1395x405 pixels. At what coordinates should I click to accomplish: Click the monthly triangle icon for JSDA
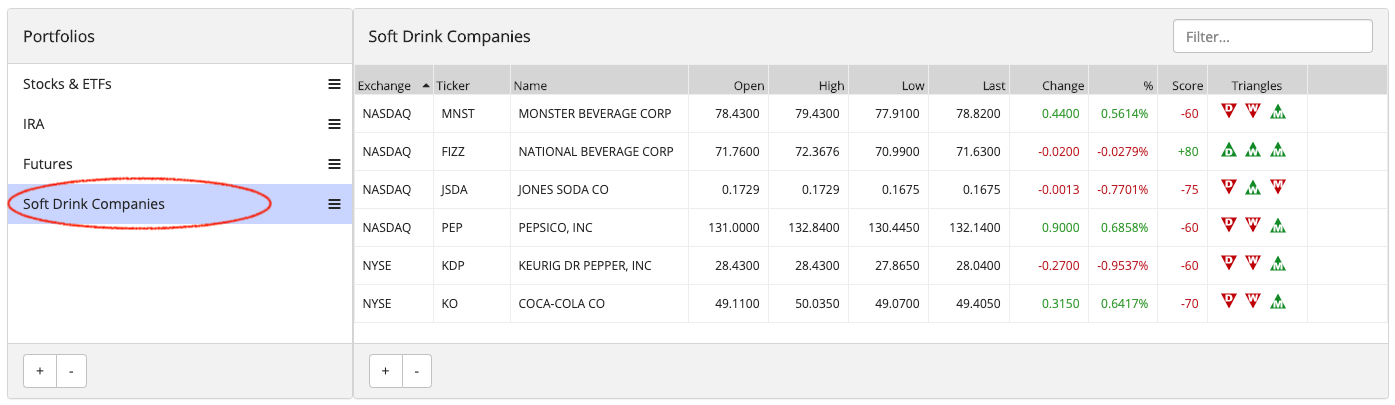coord(1277,188)
